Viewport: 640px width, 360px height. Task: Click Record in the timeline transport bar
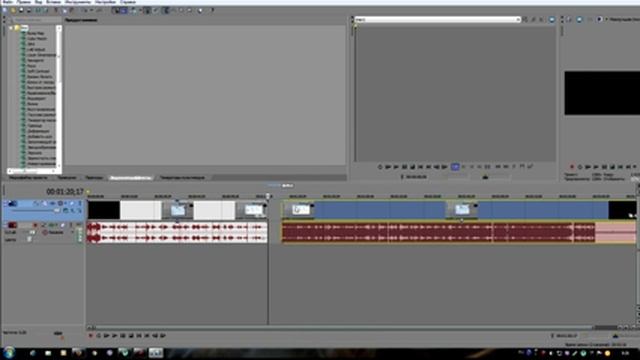(x=91, y=336)
